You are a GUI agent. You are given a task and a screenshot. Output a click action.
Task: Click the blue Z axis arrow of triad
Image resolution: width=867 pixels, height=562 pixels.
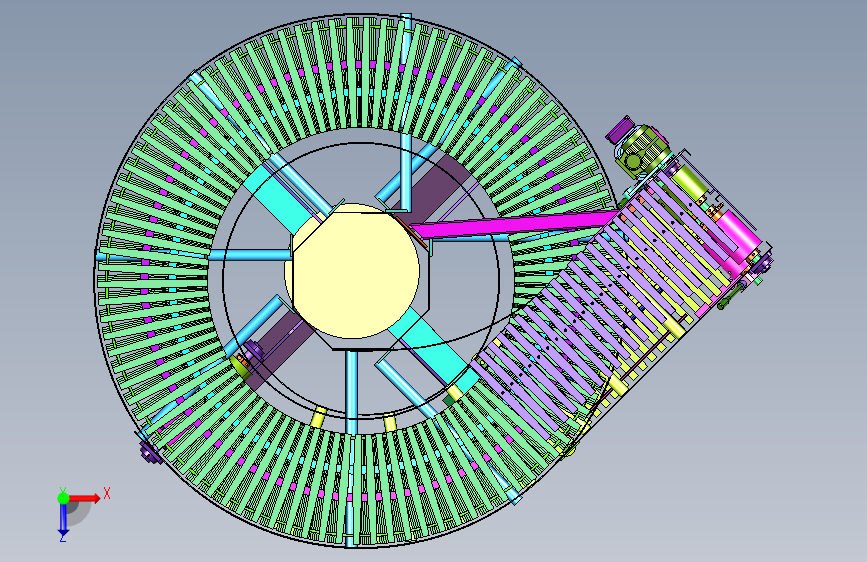tap(63, 521)
